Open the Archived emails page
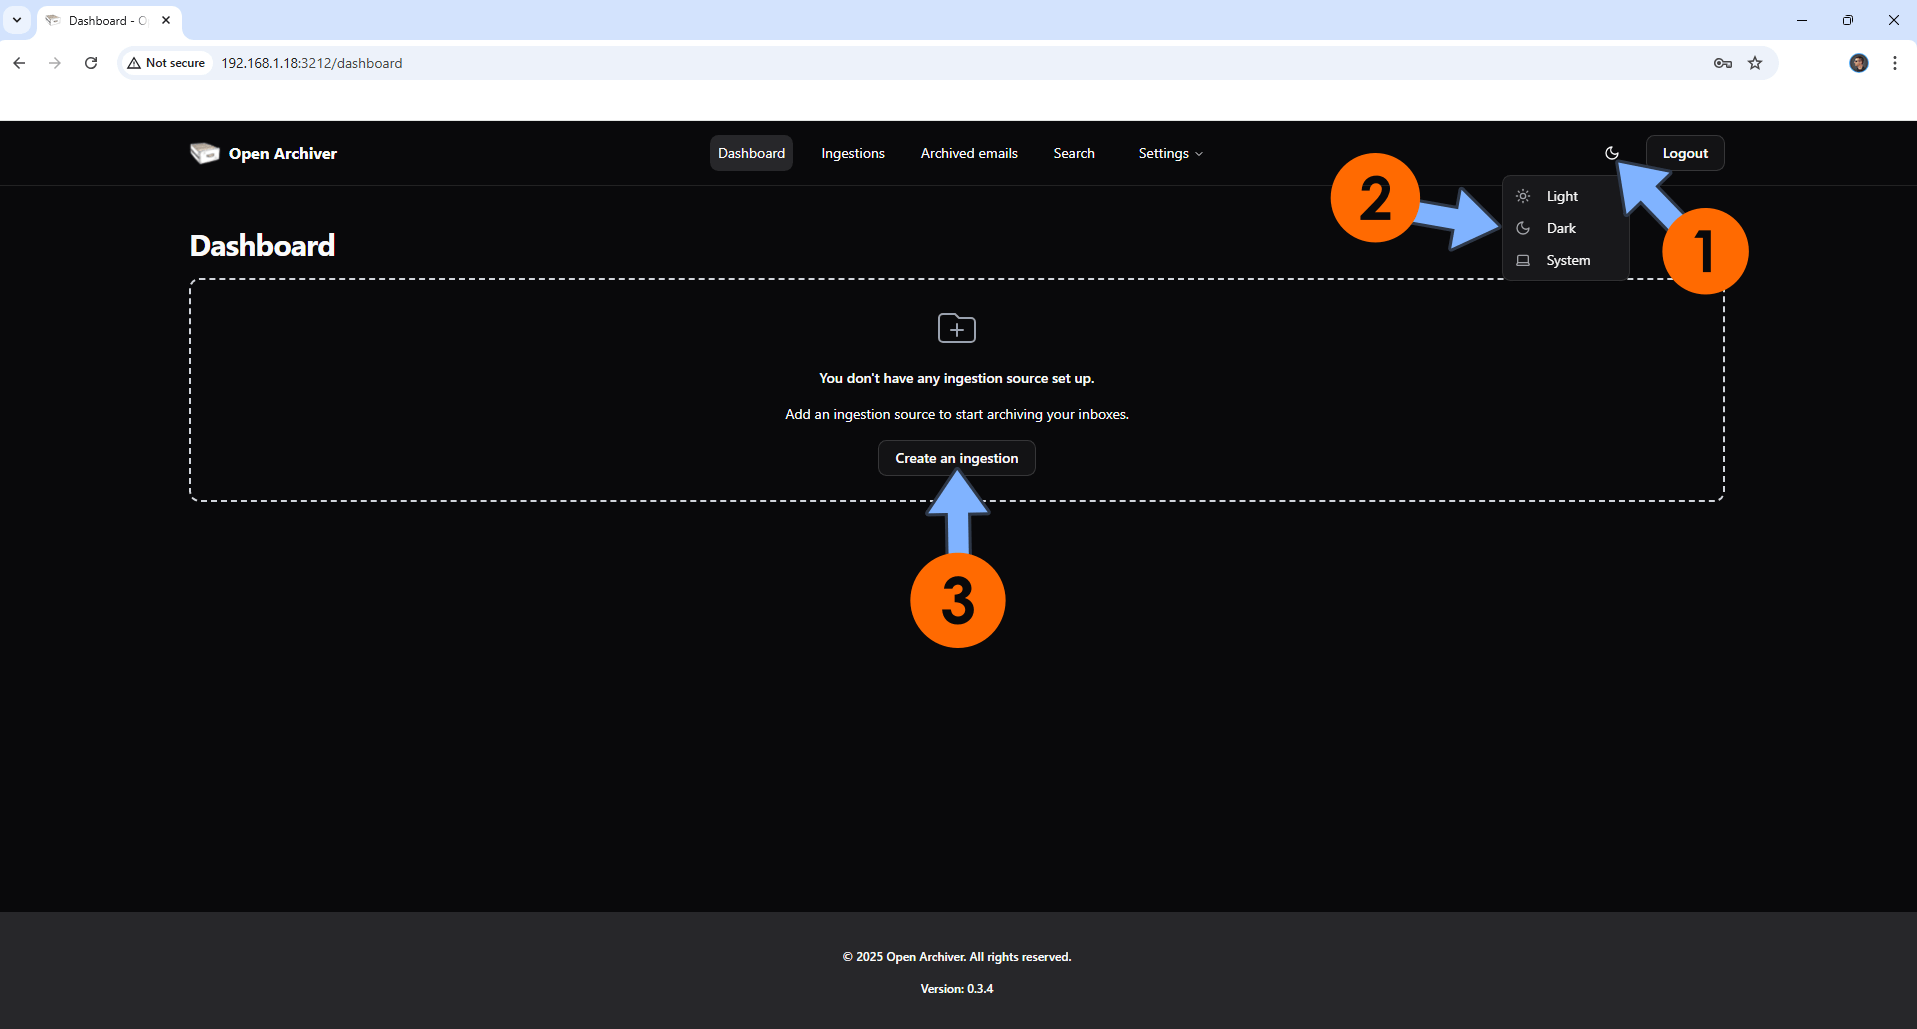The width and height of the screenshot is (1917, 1029). (968, 153)
